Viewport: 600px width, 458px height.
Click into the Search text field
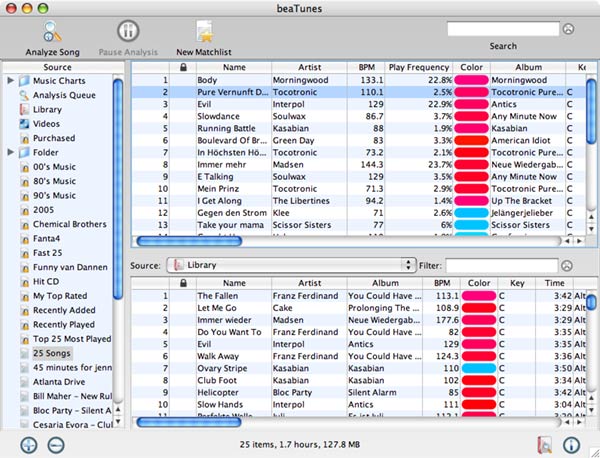click(x=502, y=29)
